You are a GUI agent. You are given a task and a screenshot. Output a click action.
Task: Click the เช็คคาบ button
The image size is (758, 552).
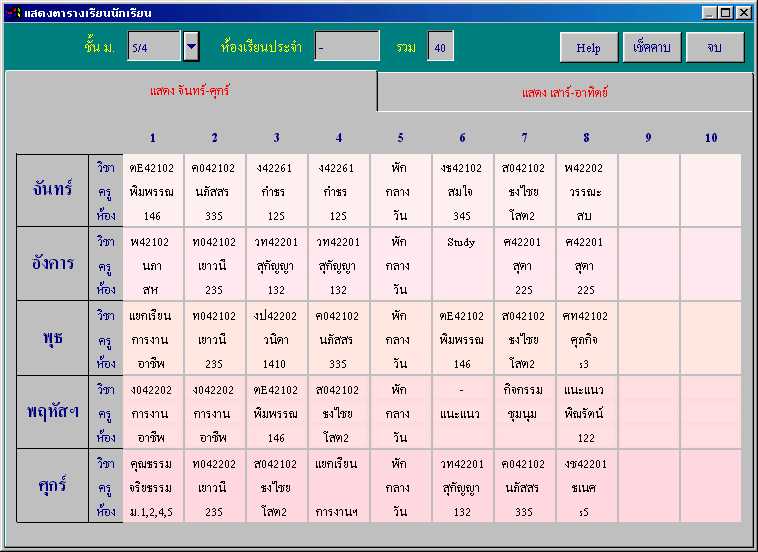point(652,47)
